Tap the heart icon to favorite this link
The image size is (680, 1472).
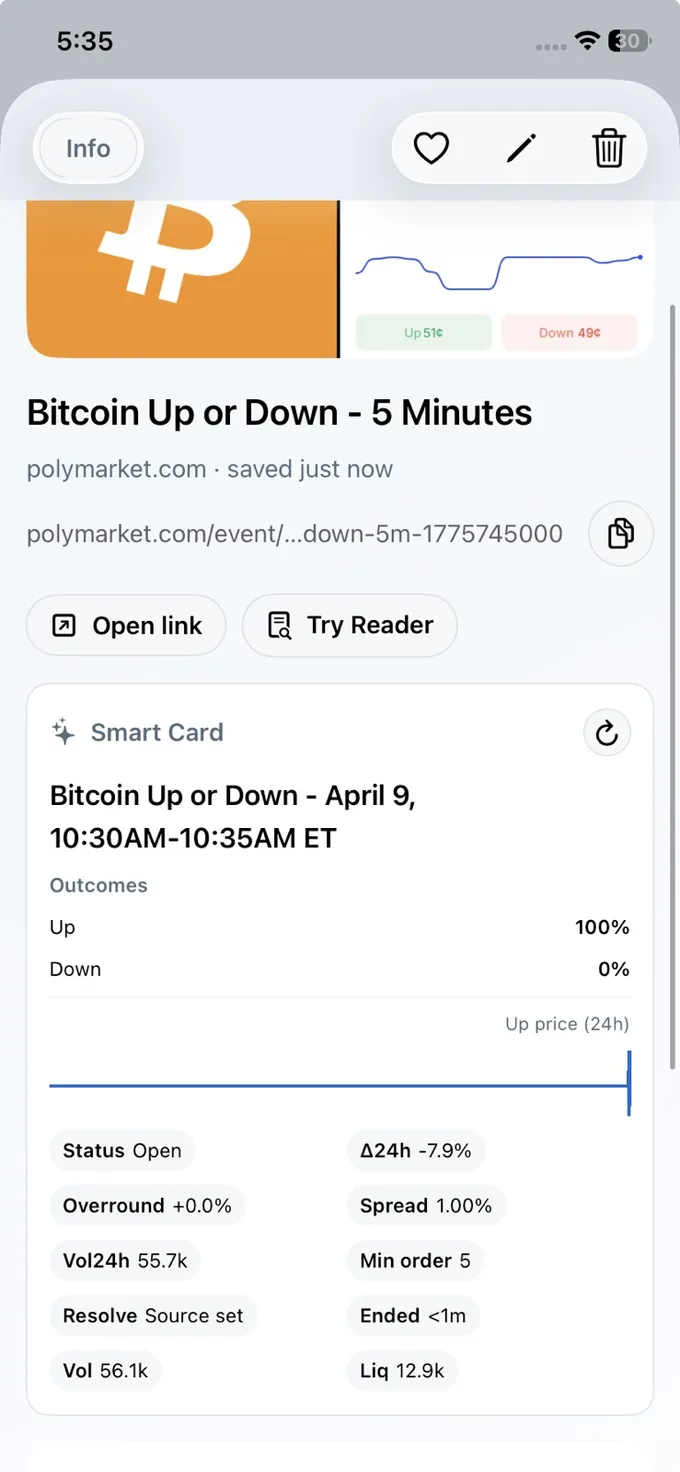430,148
